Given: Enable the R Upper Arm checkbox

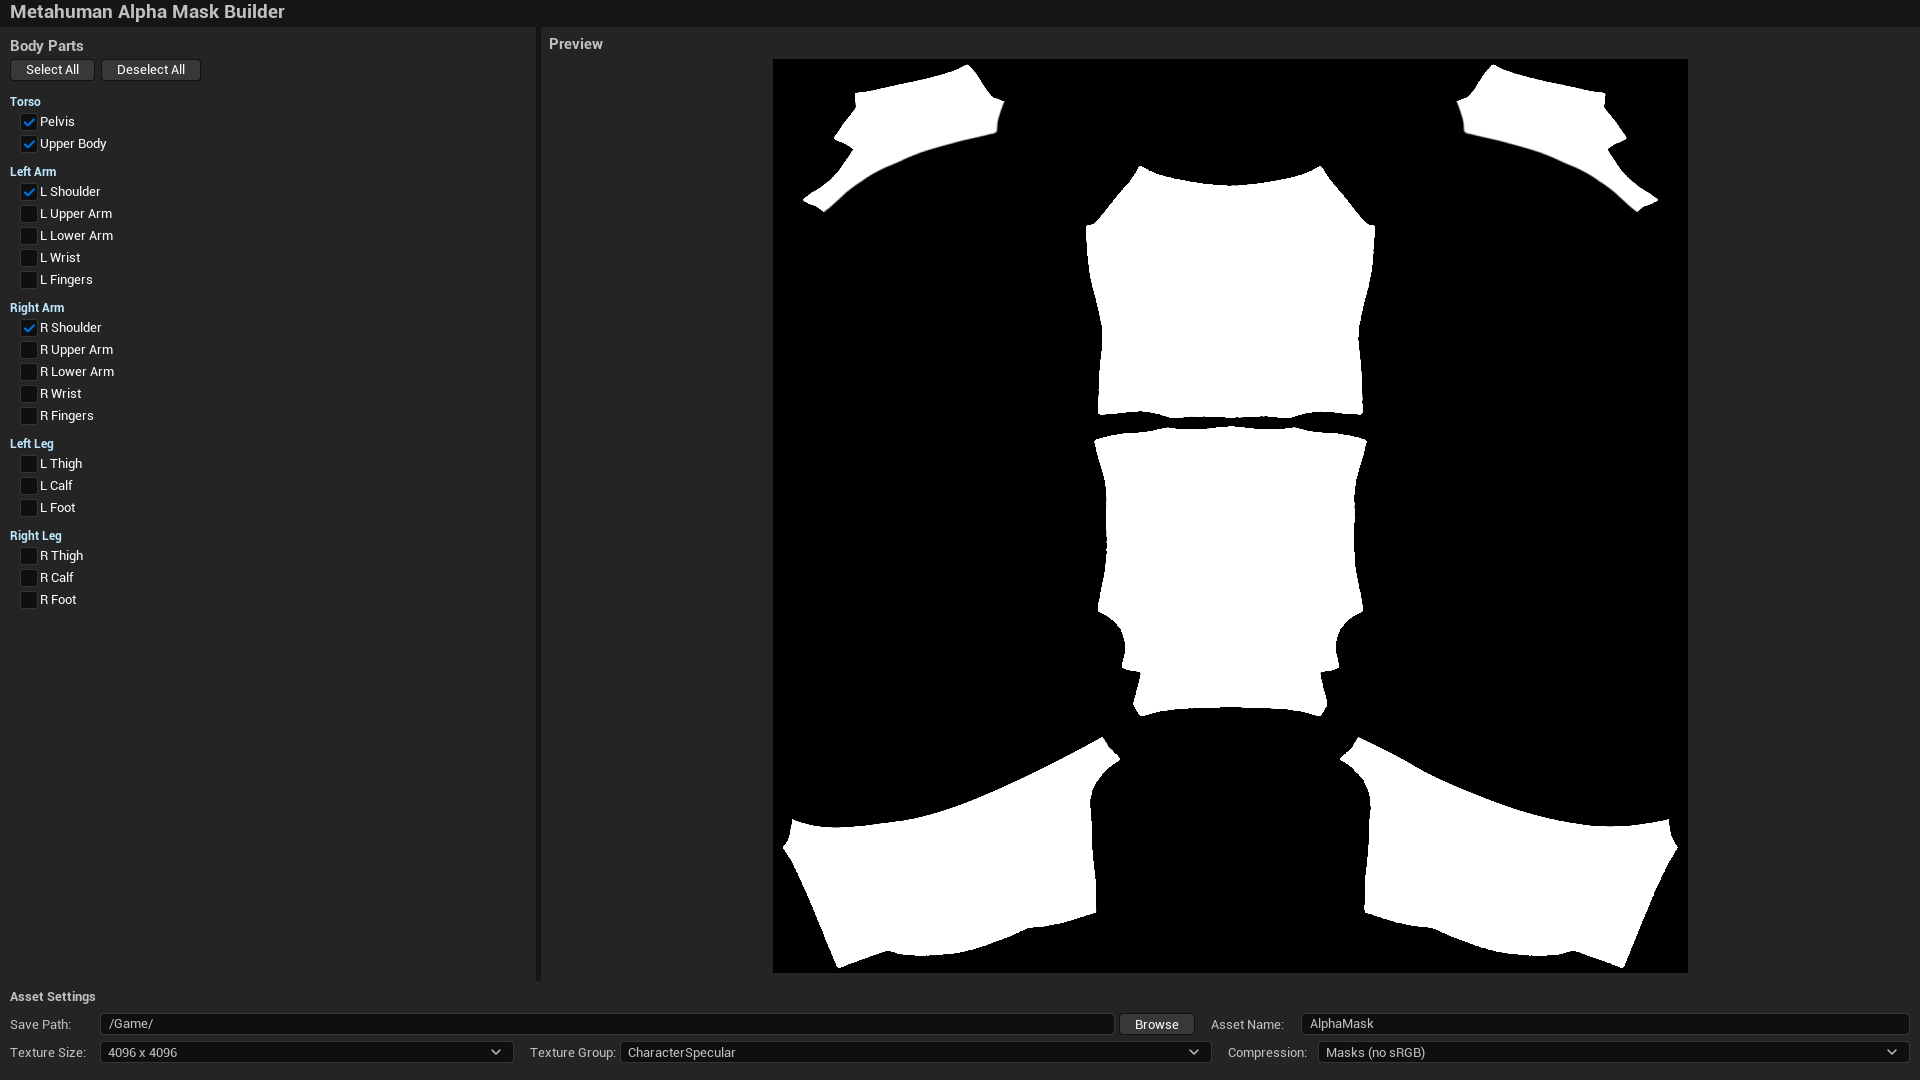Looking at the screenshot, I should 29,350.
